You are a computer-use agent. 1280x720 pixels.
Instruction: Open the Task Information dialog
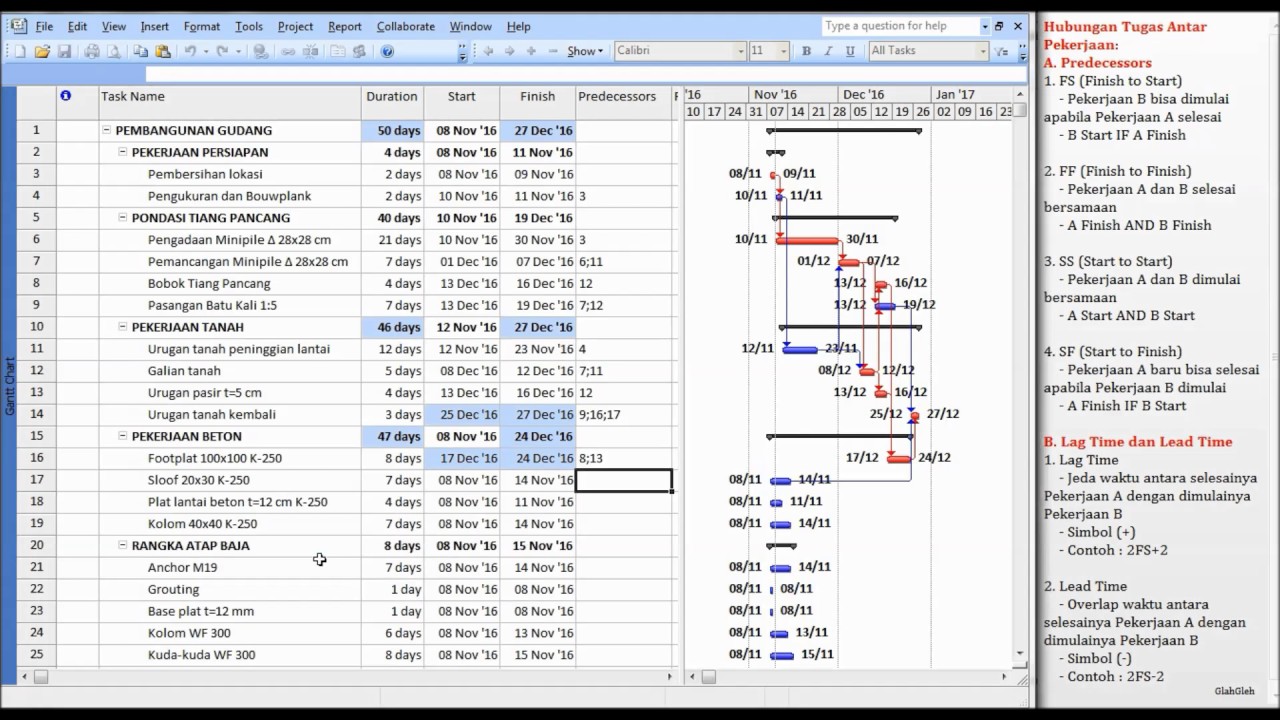point(337,51)
